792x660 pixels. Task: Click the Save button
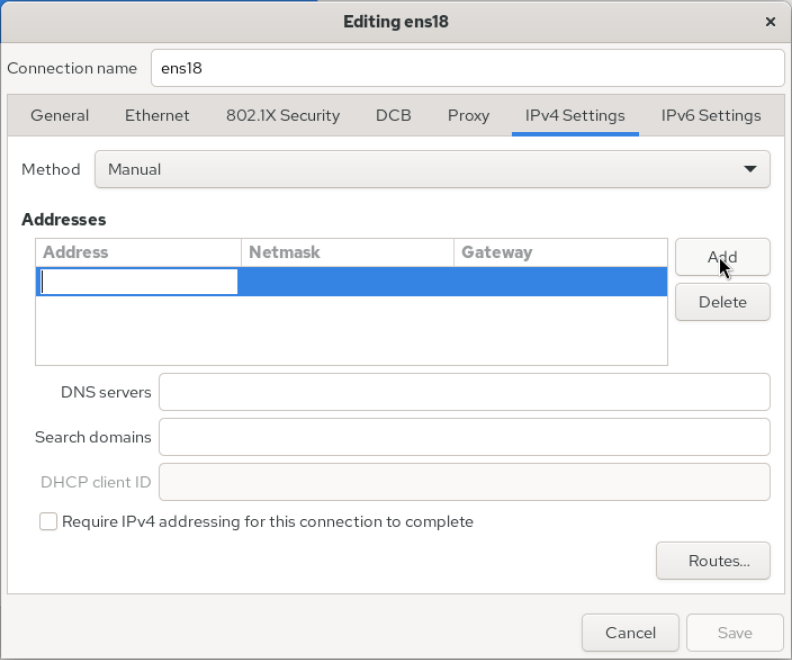point(734,633)
